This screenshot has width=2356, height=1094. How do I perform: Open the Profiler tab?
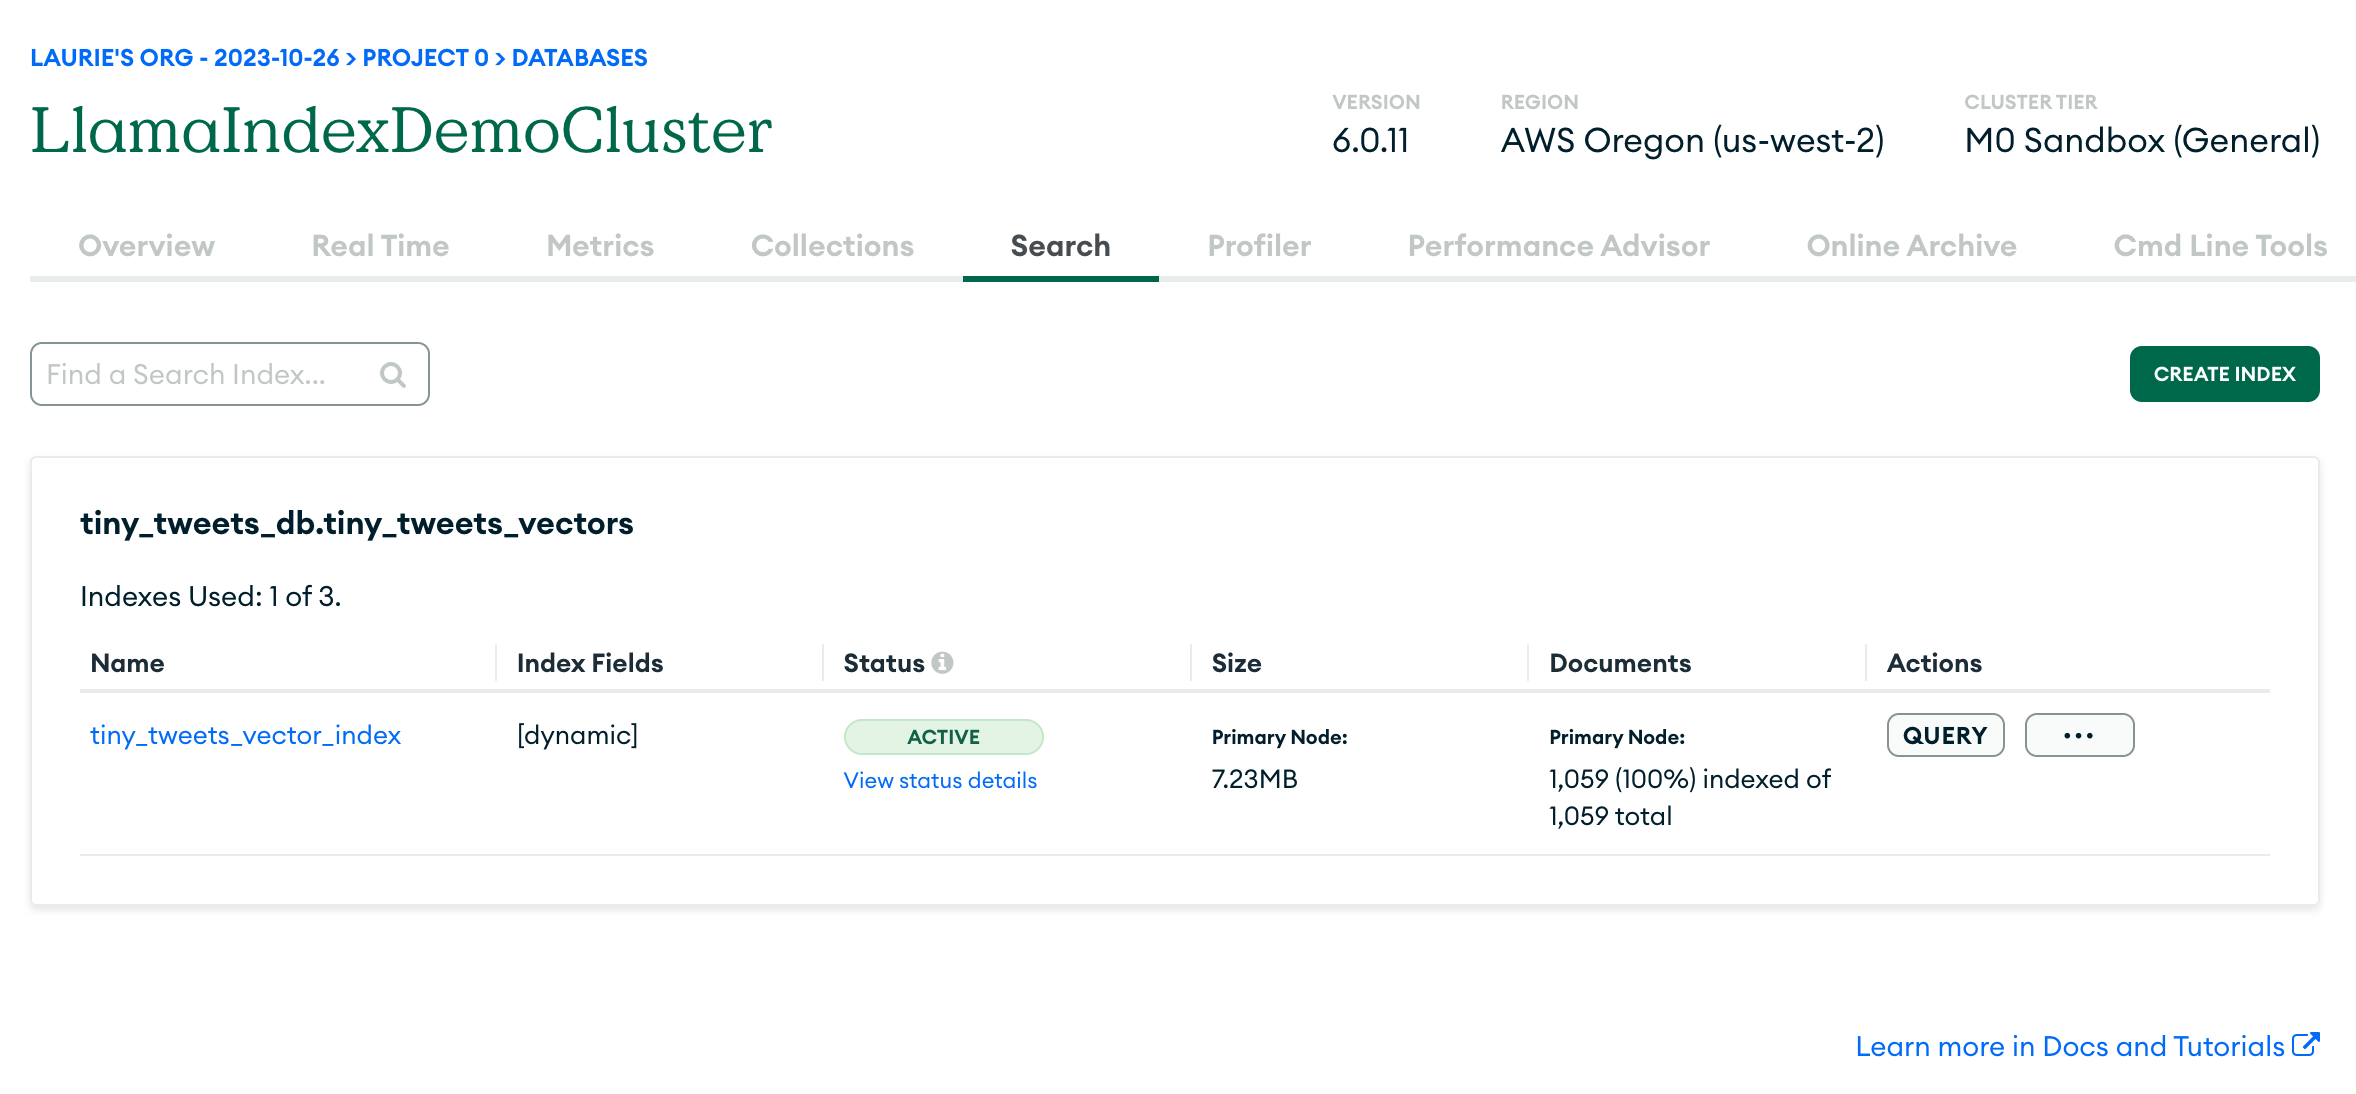pyautogui.click(x=1259, y=246)
